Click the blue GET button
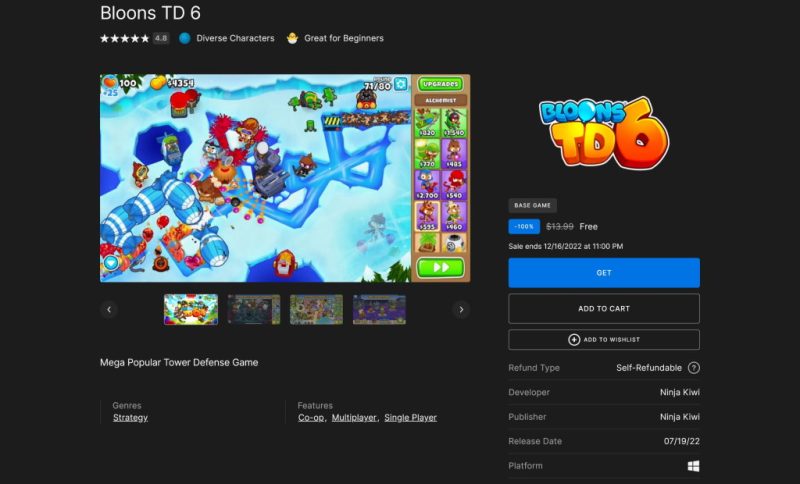 click(604, 273)
